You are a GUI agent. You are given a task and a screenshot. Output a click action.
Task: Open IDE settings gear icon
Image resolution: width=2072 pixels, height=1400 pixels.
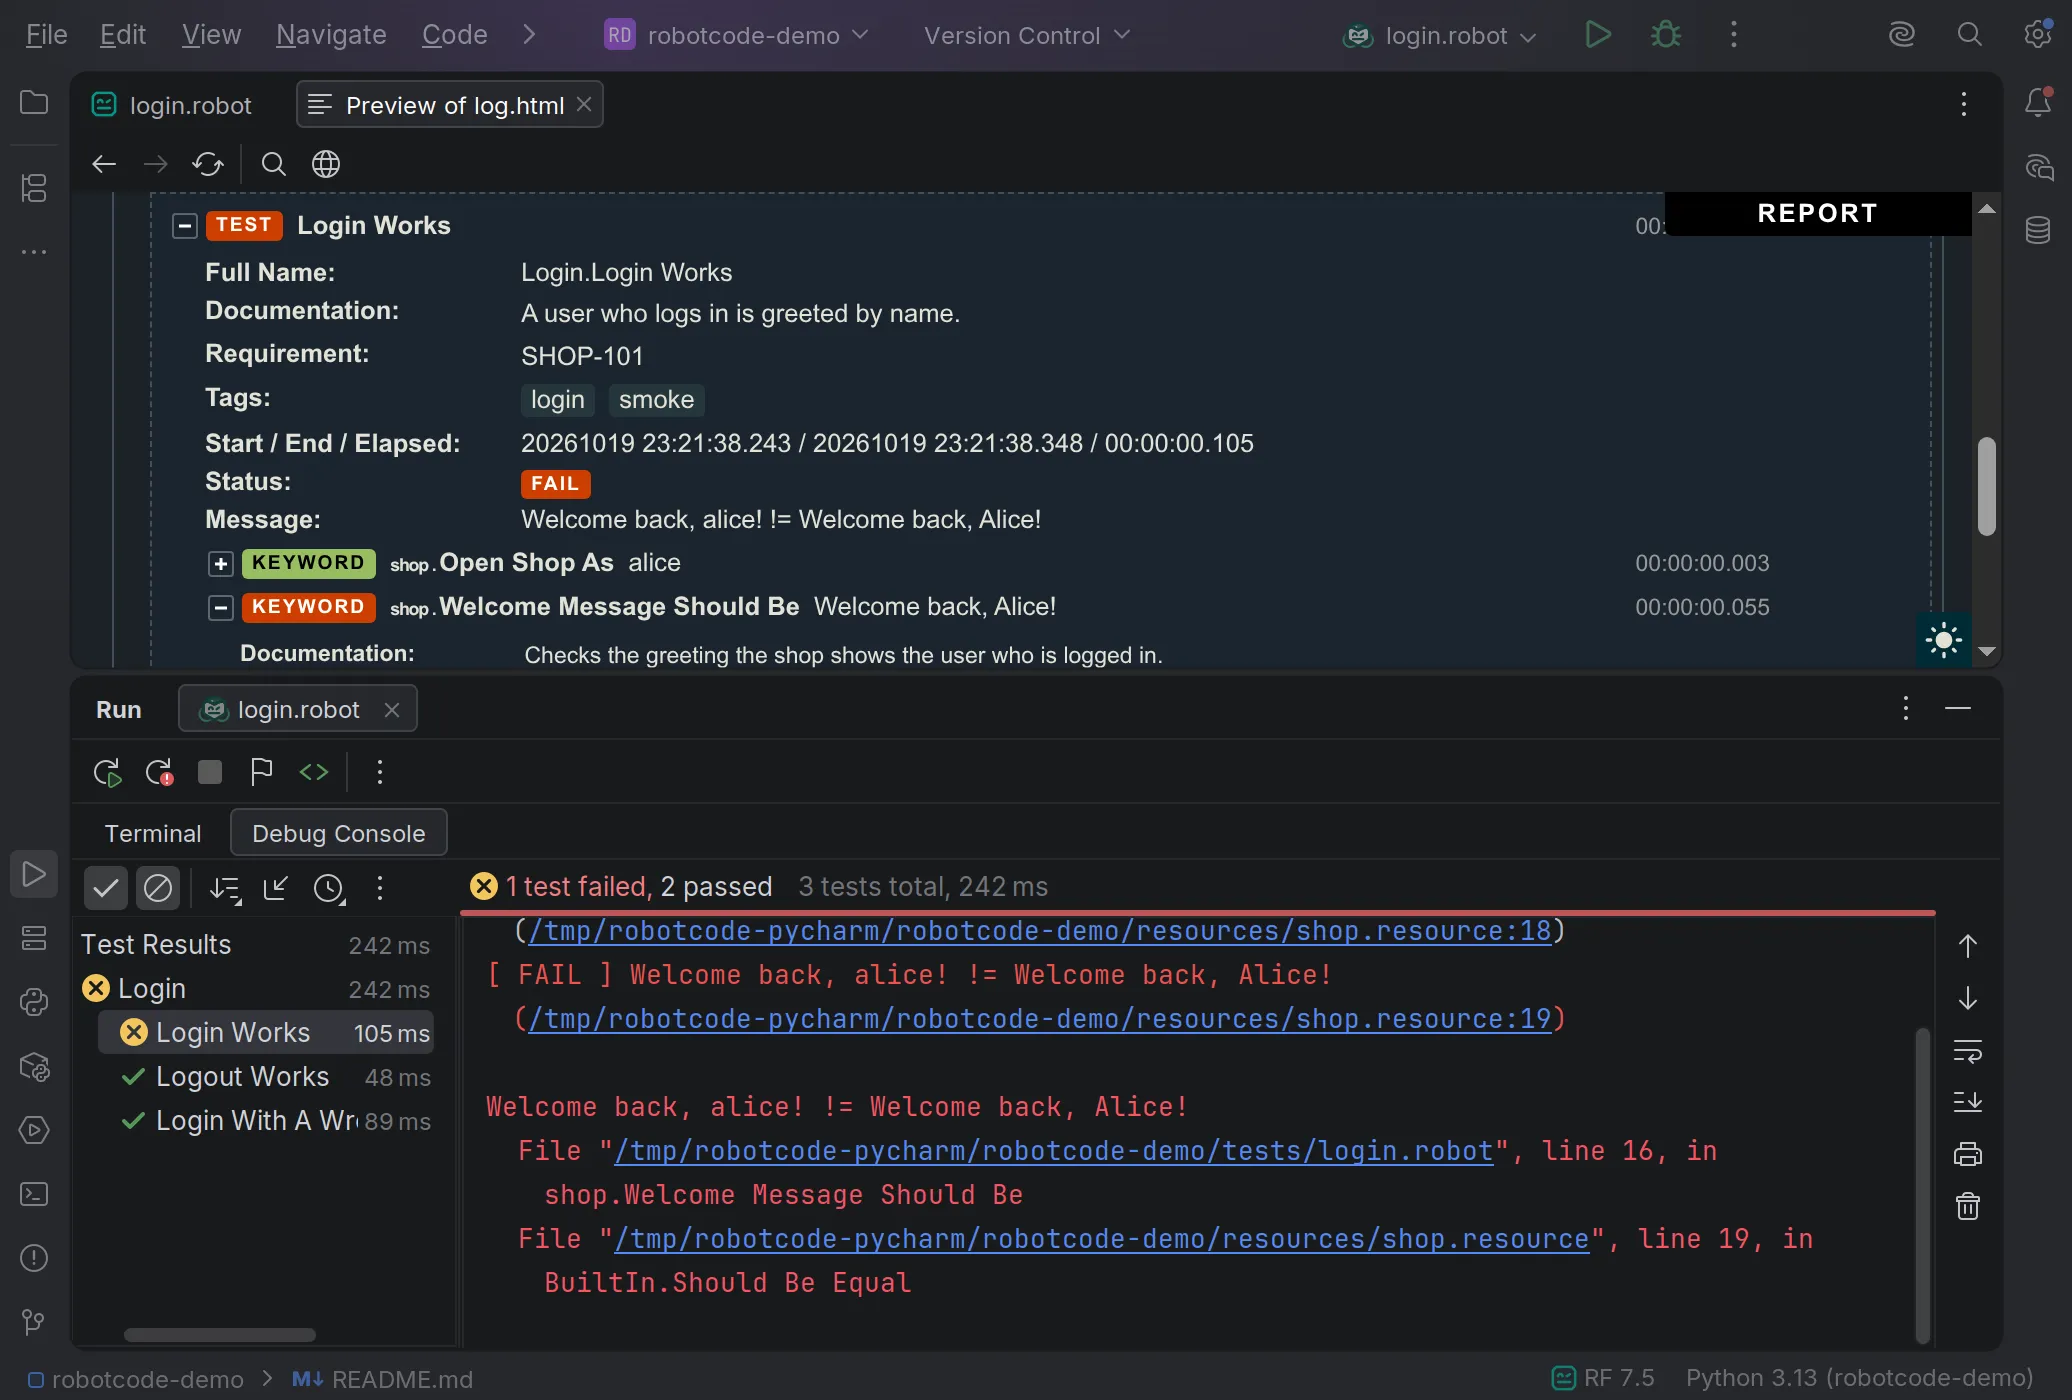pyautogui.click(x=2037, y=35)
